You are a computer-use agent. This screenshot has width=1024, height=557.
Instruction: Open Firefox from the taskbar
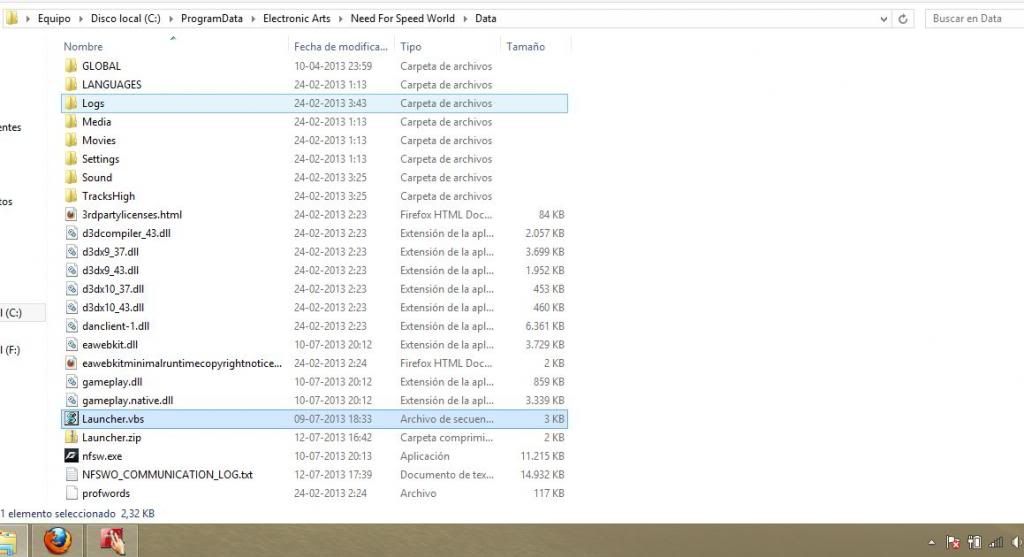58,541
